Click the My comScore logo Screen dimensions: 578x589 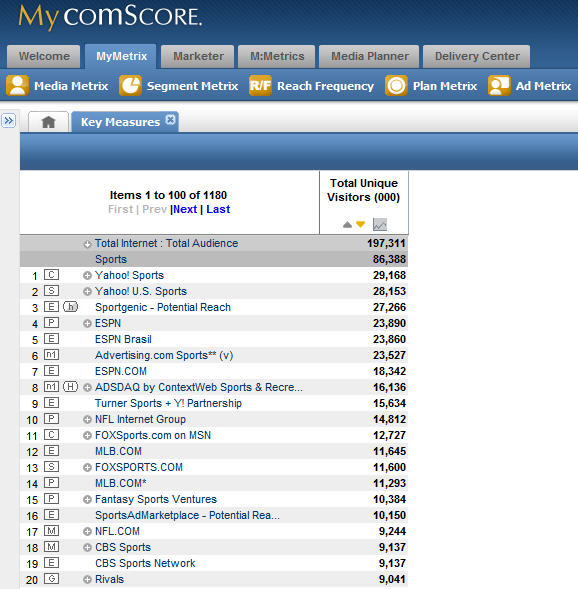point(110,17)
